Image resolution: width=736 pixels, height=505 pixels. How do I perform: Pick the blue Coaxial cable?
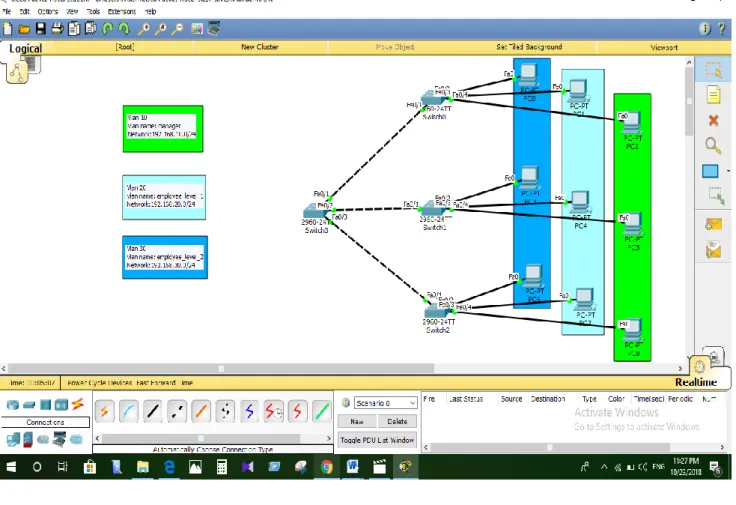pos(249,412)
